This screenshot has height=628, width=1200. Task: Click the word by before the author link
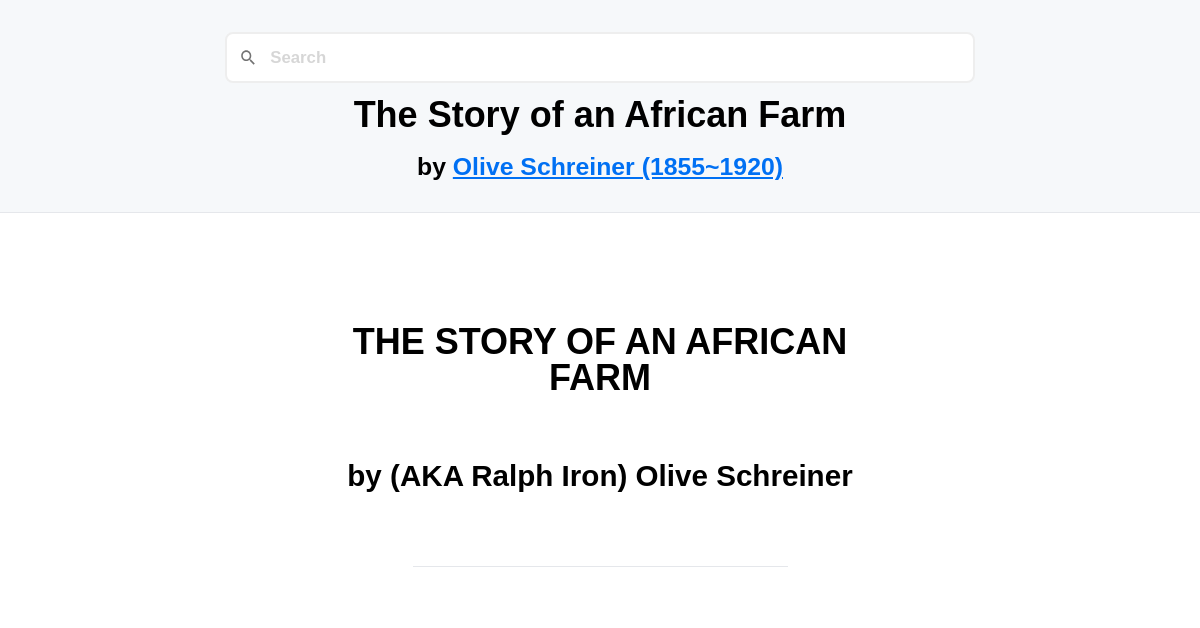[431, 166]
